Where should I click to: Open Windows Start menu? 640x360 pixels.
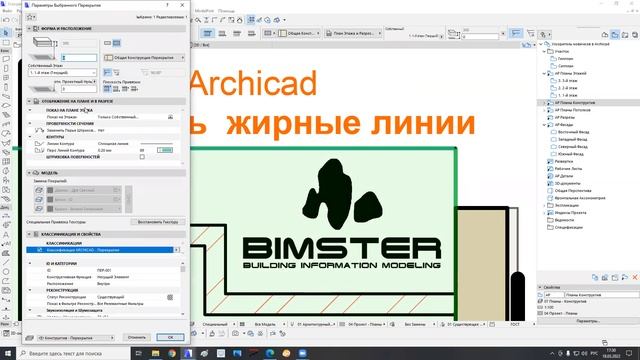click(x=7, y=353)
